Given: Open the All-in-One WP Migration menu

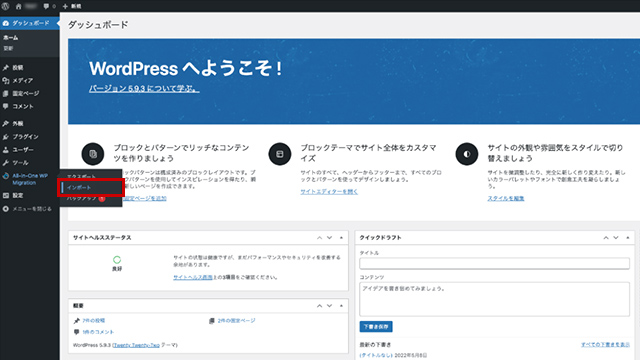Looking at the screenshot, I should pos(29,179).
